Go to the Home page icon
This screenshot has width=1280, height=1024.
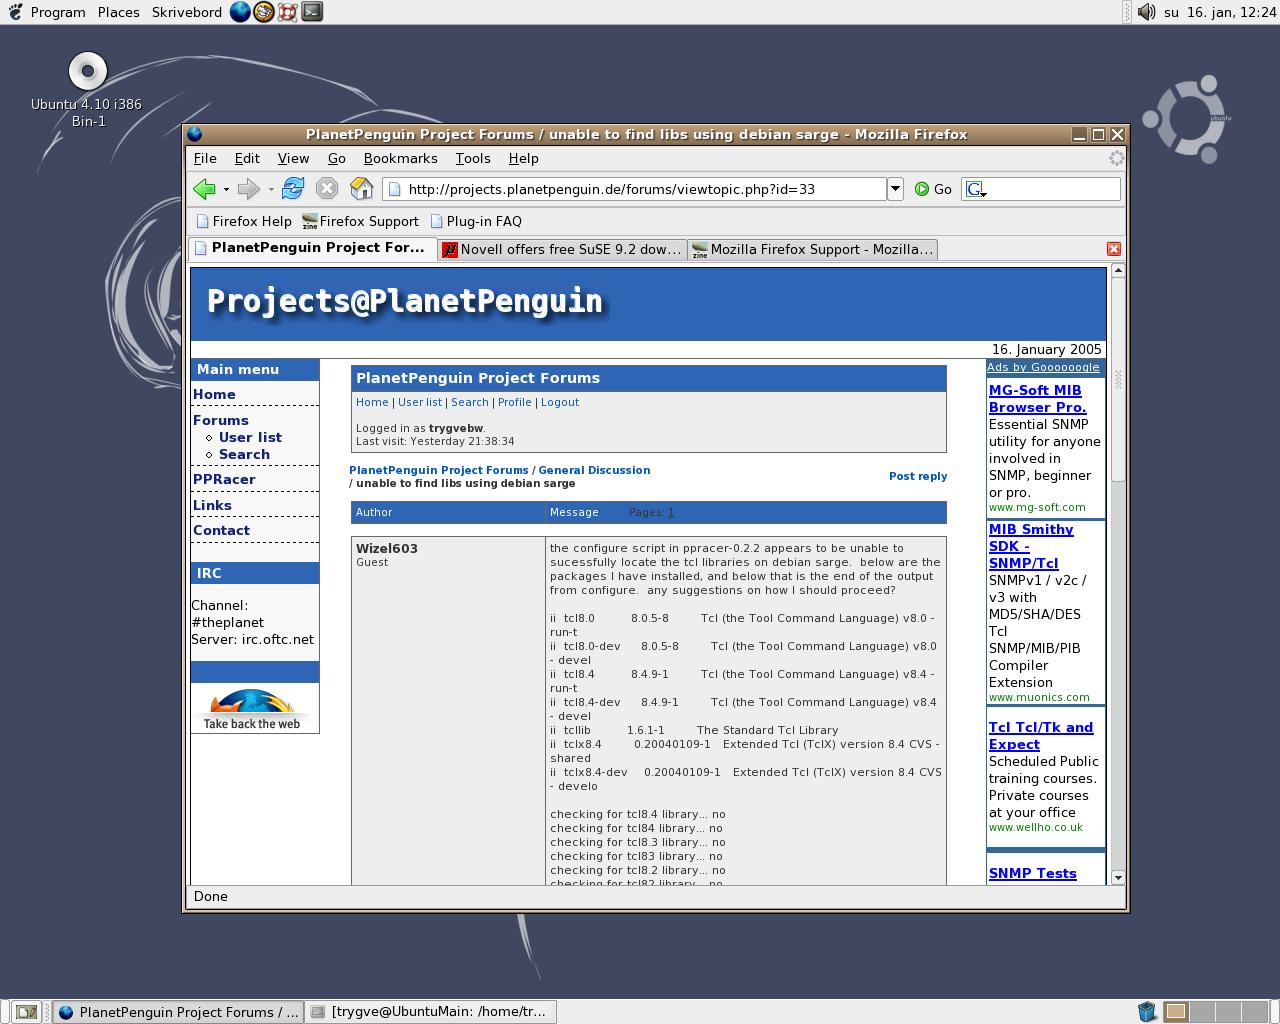(x=361, y=188)
